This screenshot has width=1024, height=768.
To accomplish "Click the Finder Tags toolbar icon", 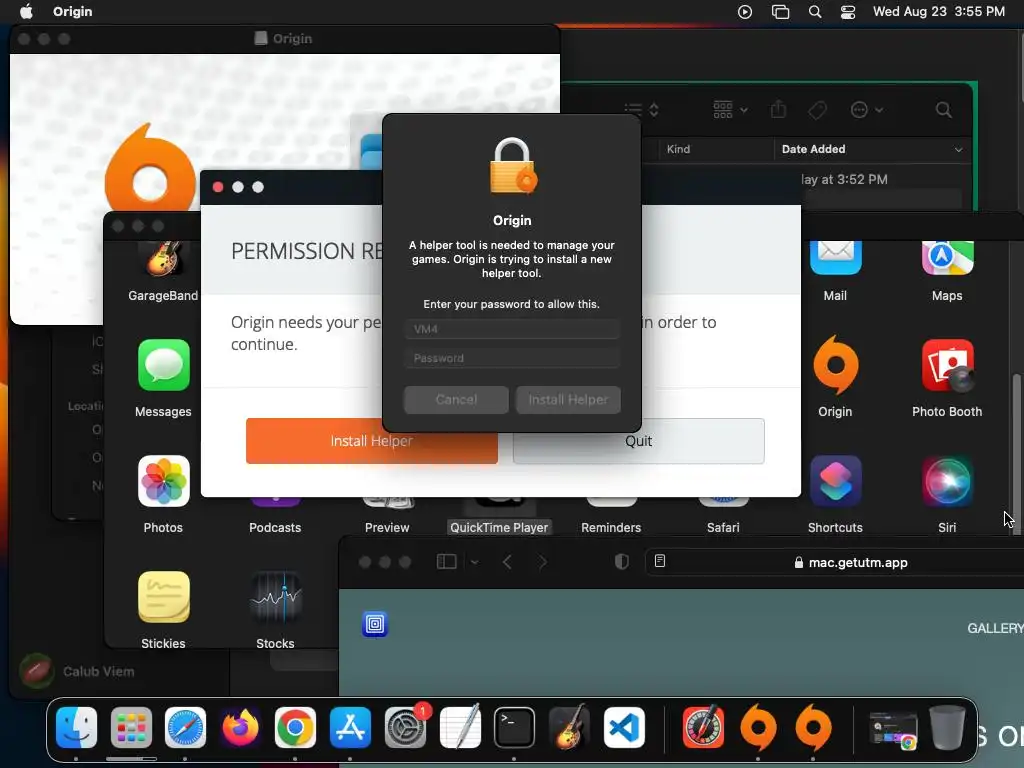I will [x=818, y=110].
